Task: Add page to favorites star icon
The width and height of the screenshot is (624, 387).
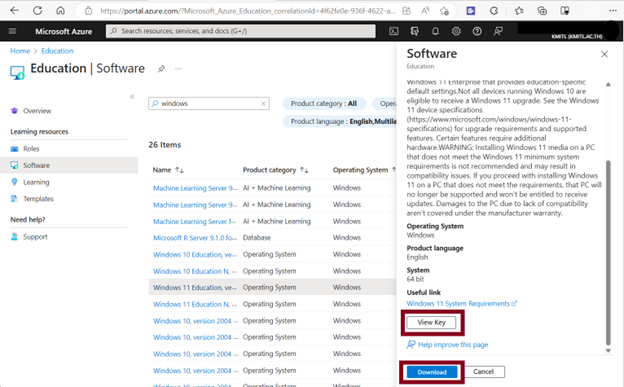Action: point(445,11)
